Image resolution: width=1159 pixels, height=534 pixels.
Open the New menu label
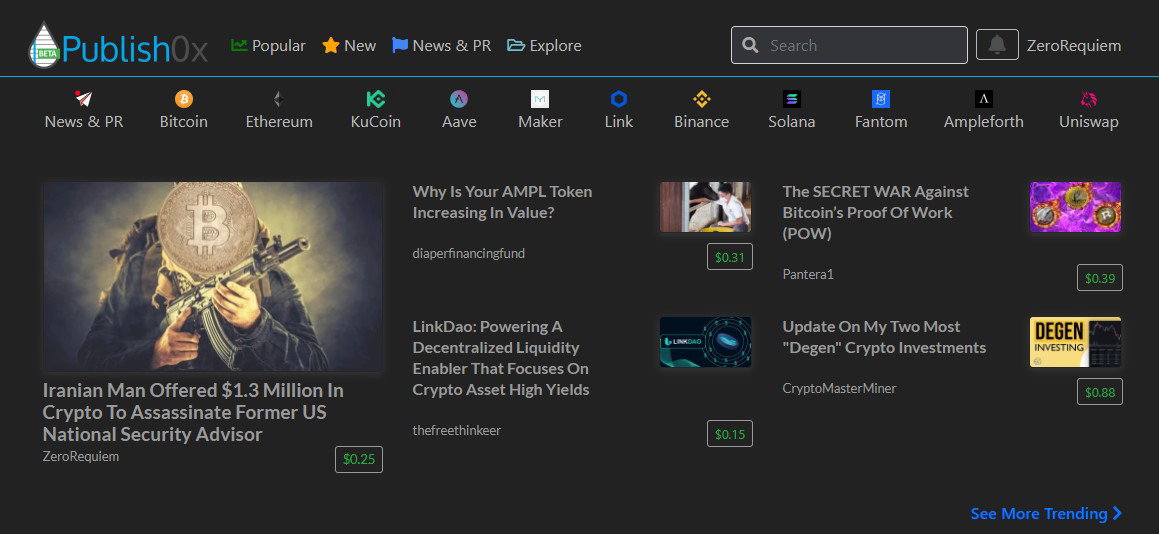coord(360,46)
